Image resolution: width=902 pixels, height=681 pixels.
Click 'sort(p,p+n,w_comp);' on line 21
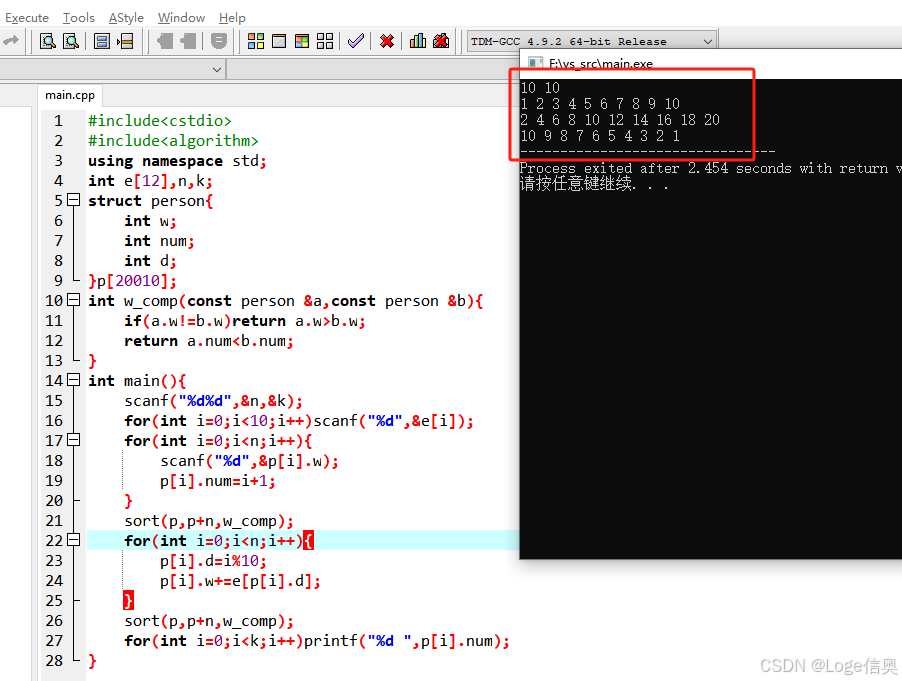(x=209, y=521)
